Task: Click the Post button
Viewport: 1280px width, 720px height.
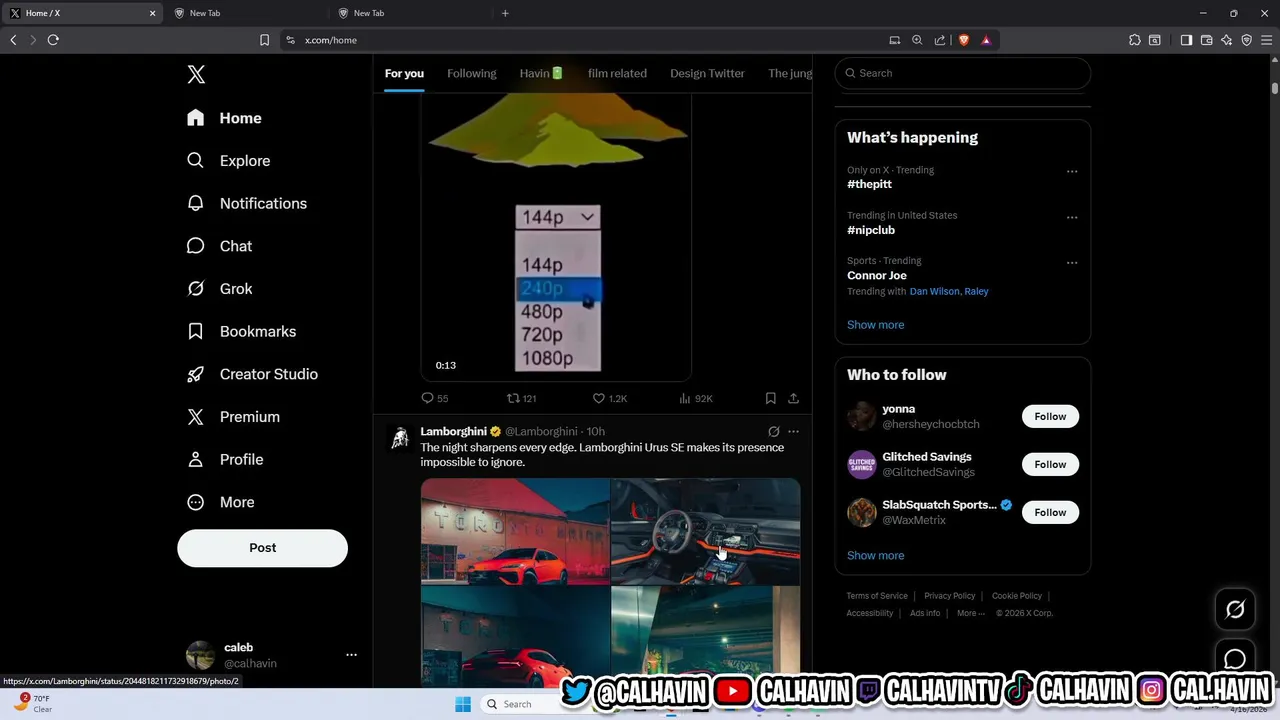Action: (262, 548)
